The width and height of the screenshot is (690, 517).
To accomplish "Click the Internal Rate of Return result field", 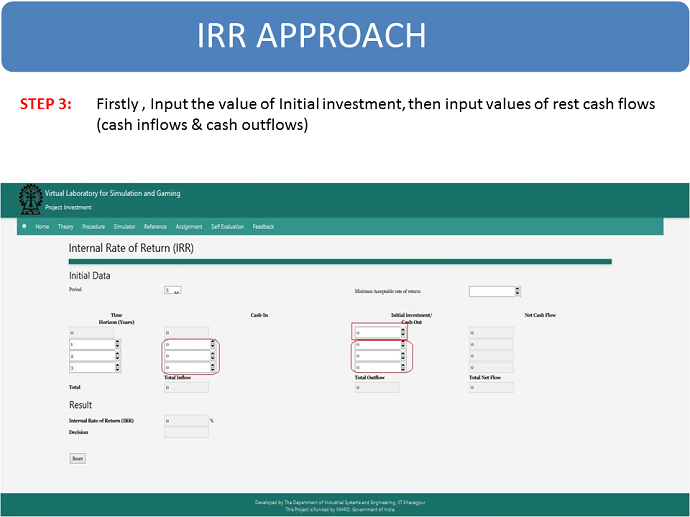I will 187,421.
